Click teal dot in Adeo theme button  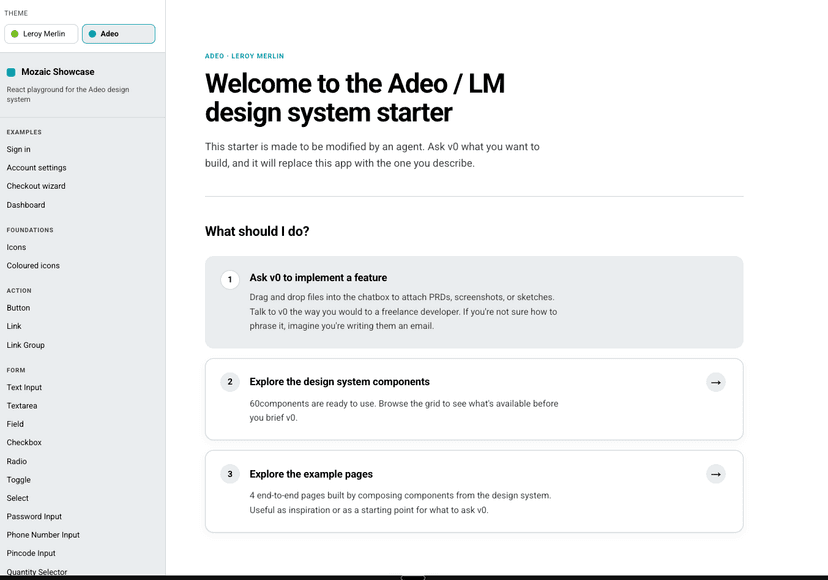pyautogui.click(x=92, y=34)
